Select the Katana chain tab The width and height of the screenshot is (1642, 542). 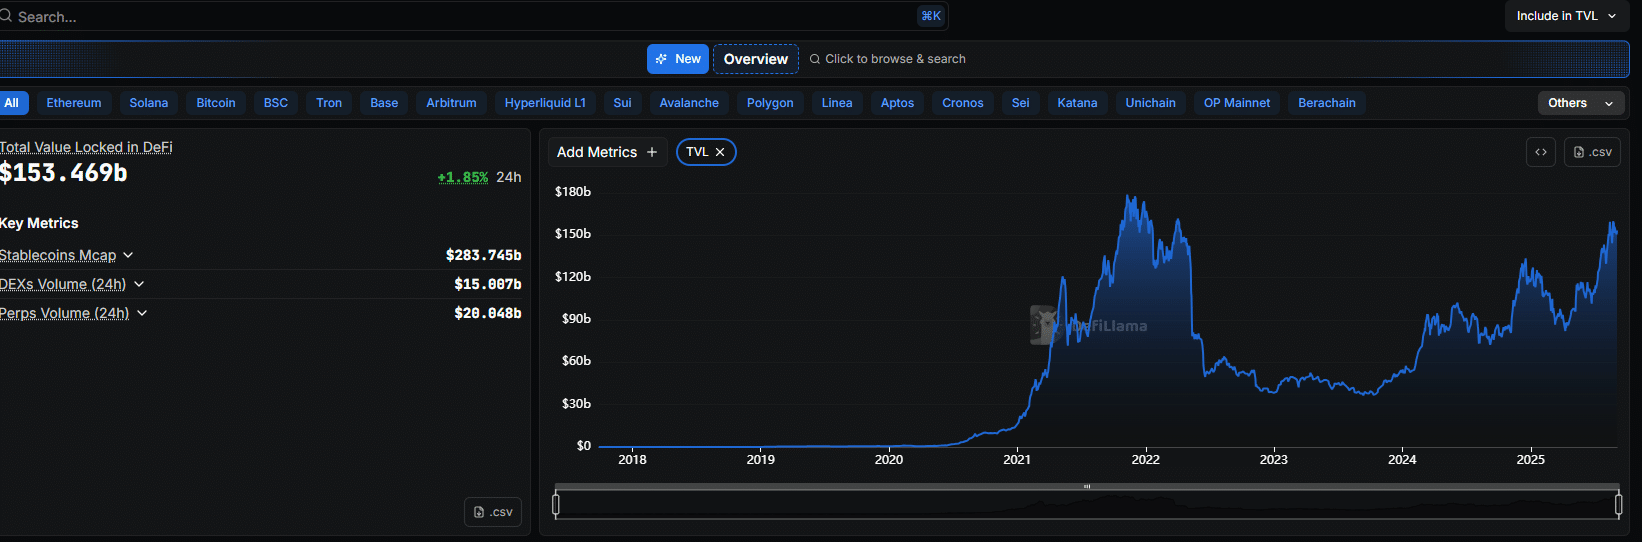[x=1077, y=103]
